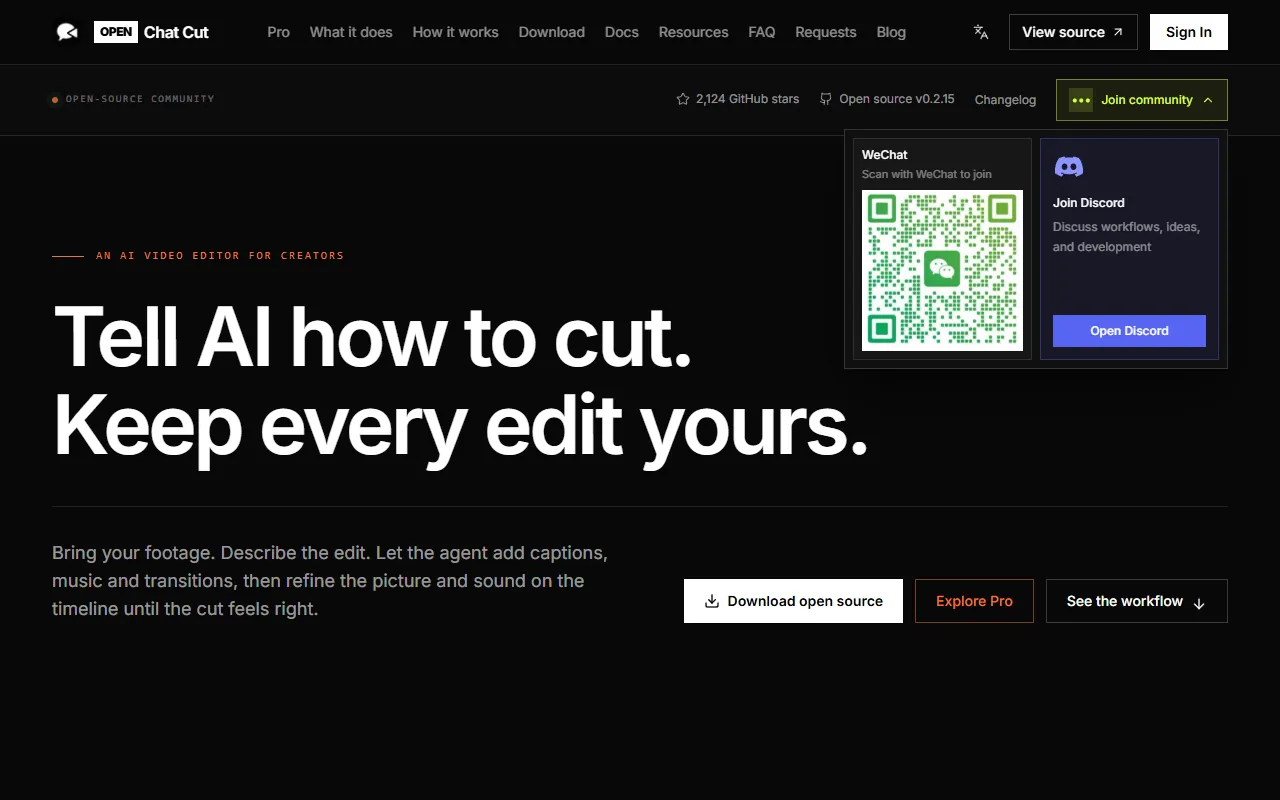Image resolution: width=1280 pixels, height=800 pixels.
Task: Collapse the Join community dropdown chevron
Action: [x=1208, y=100]
